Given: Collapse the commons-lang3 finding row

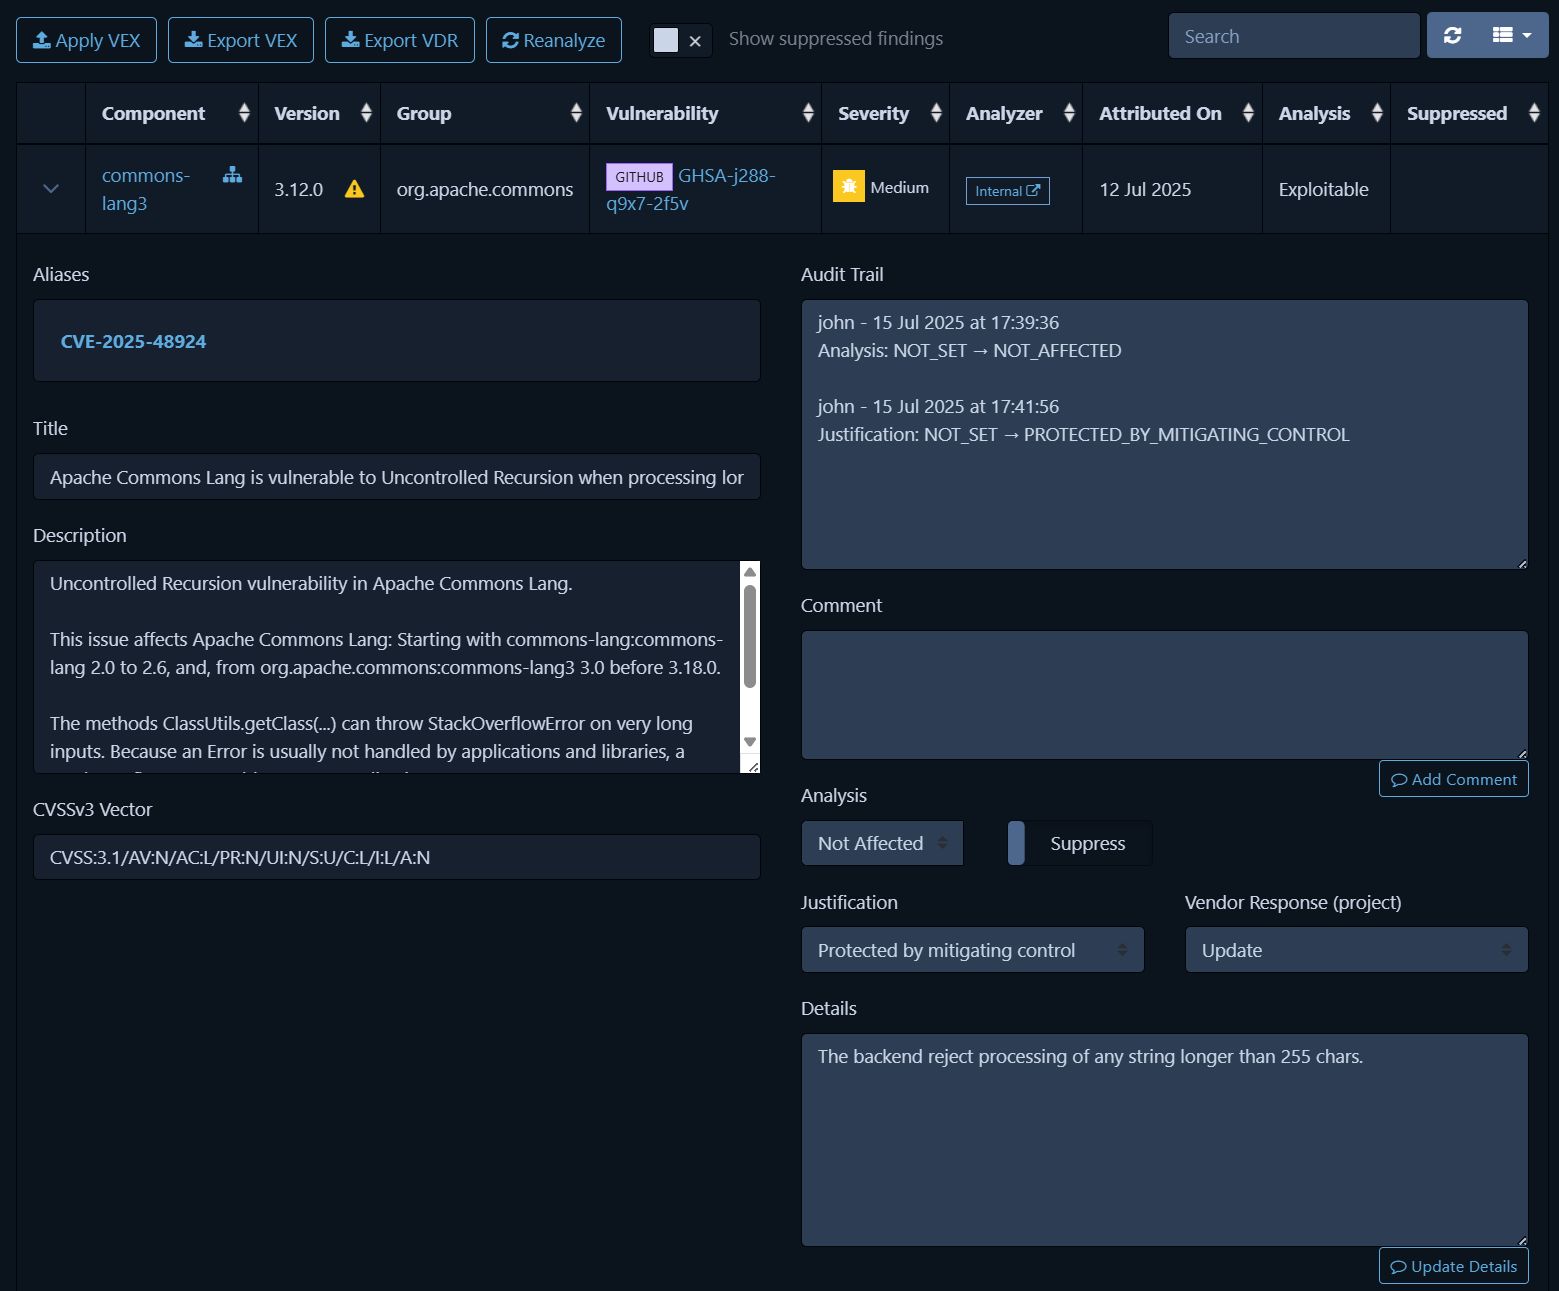Looking at the screenshot, I should [51, 188].
